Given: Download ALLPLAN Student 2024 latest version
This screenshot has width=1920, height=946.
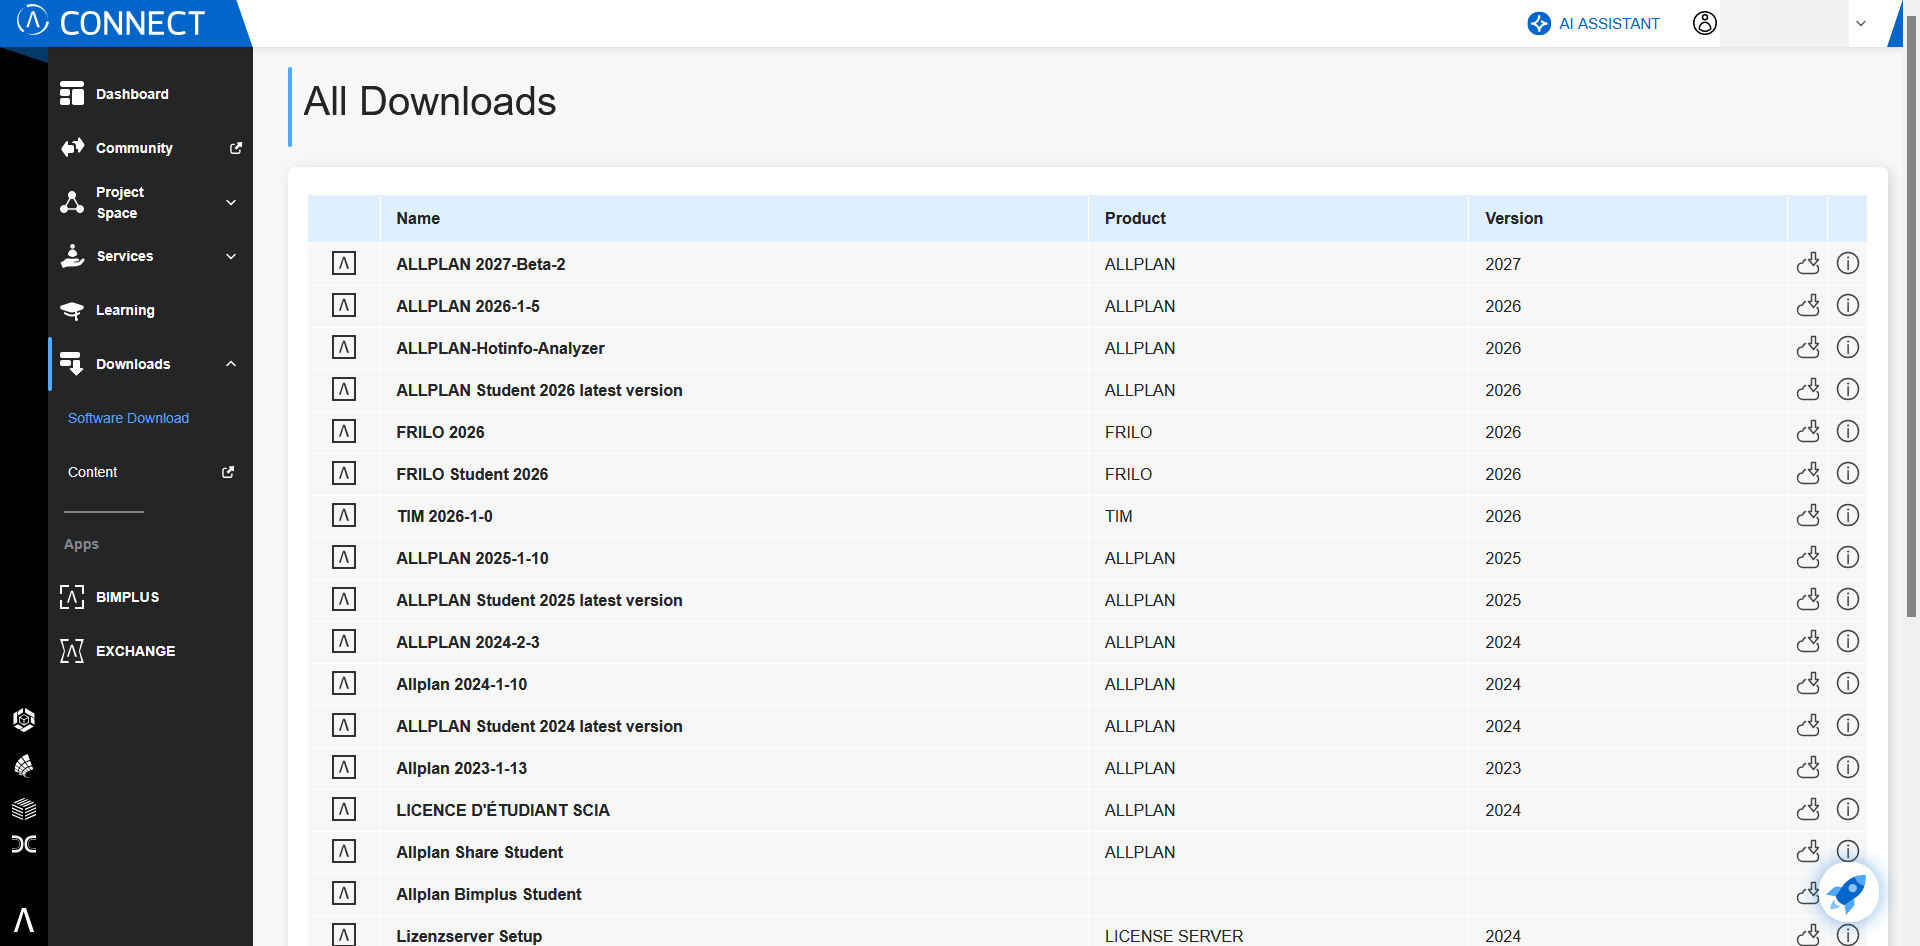Looking at the screenshot, I should (x=1808, y=726).
